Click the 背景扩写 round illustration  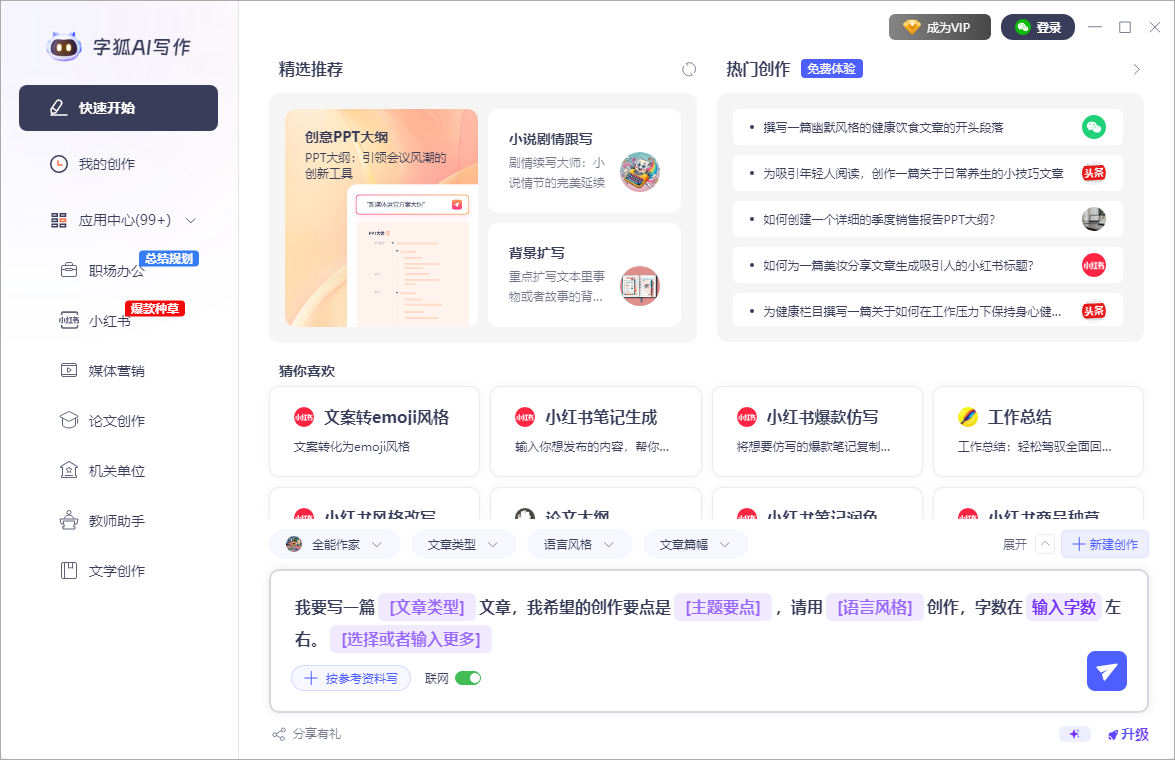click(639, 286)
